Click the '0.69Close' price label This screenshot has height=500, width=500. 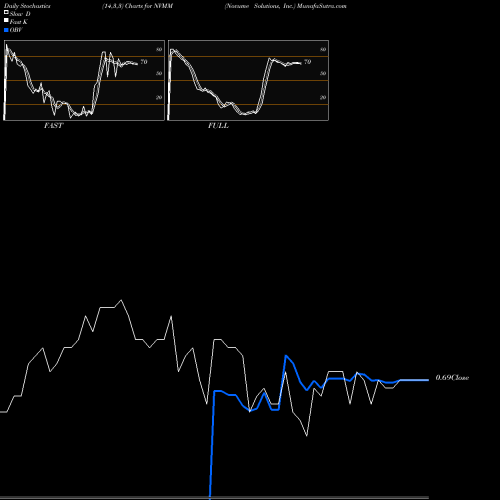click(x=452, y=378)
